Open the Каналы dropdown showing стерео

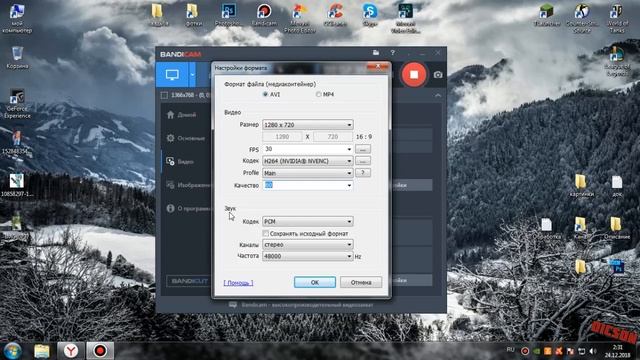click(308, 244)
